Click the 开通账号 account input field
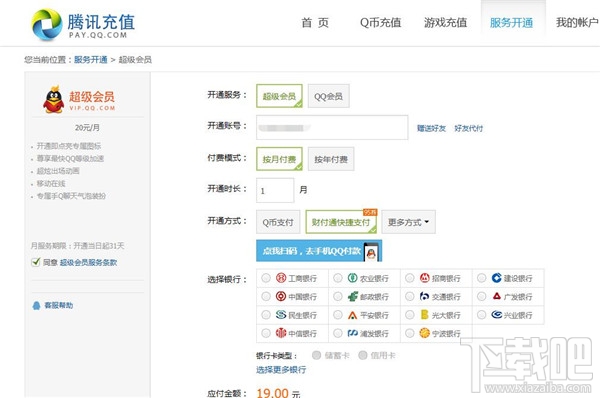Screen dimensions: 600x398 point(332,127)
